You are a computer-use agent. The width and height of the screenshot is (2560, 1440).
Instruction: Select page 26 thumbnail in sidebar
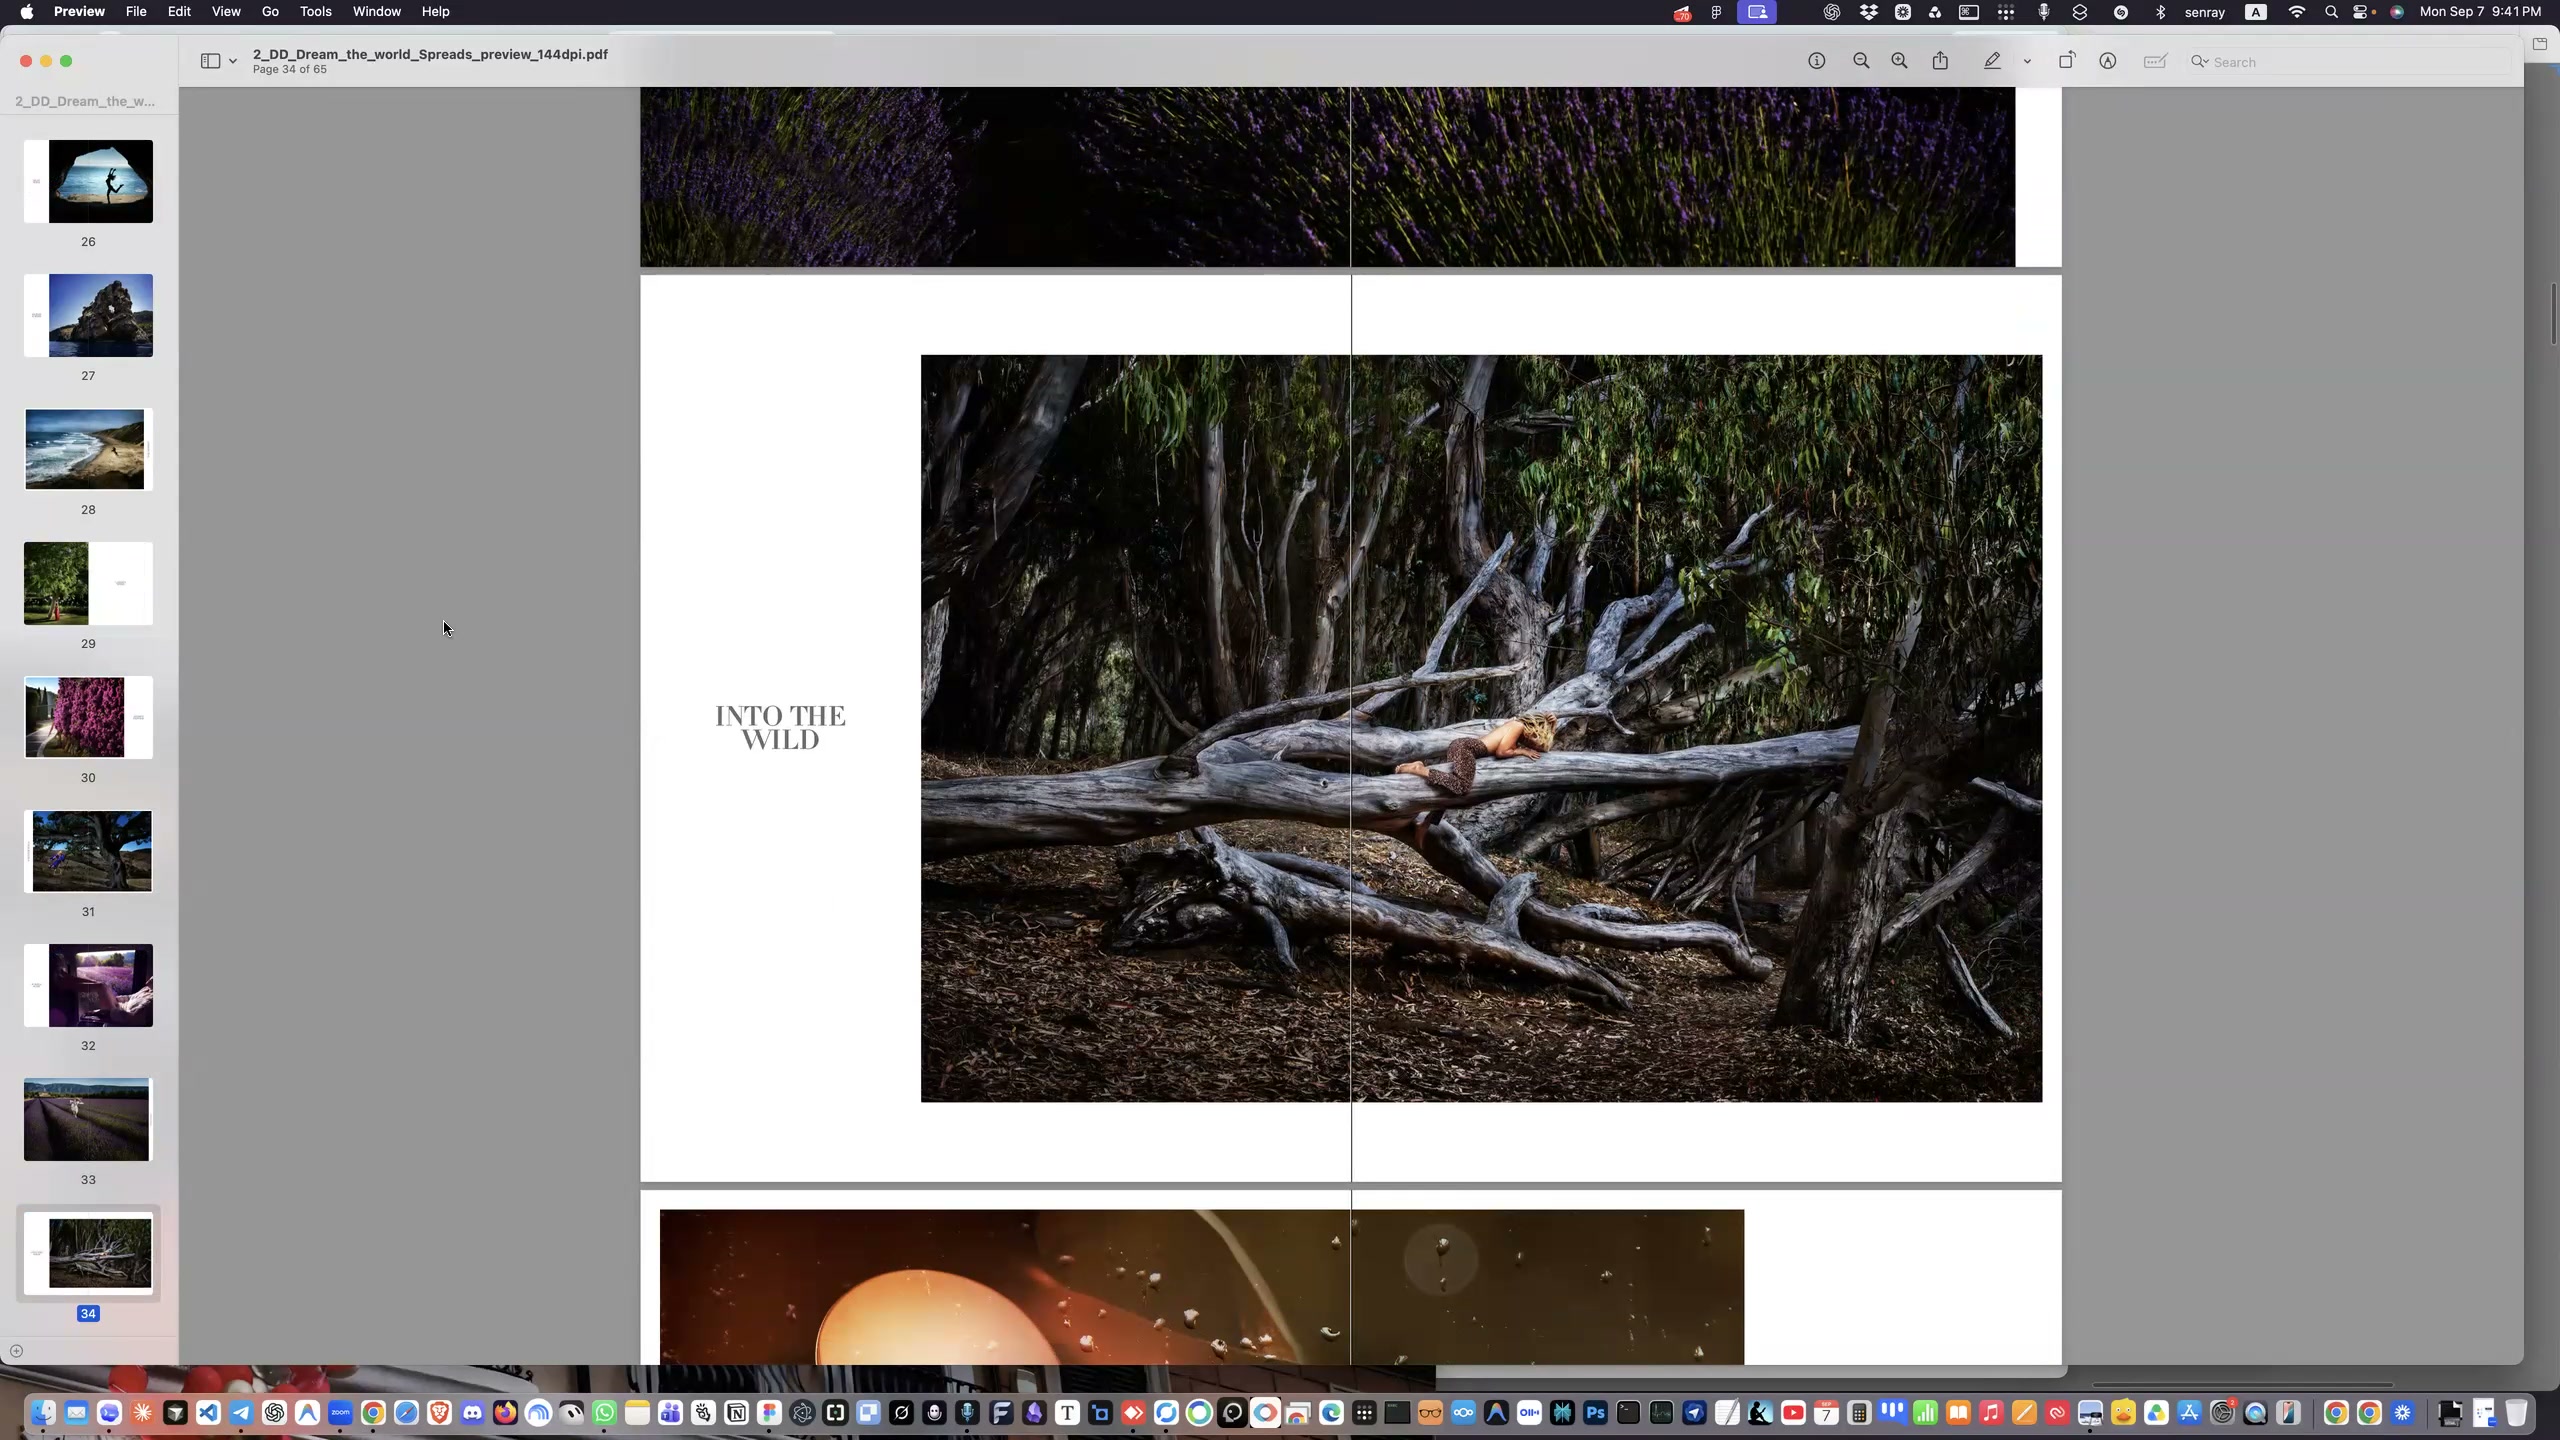(88, 181)
